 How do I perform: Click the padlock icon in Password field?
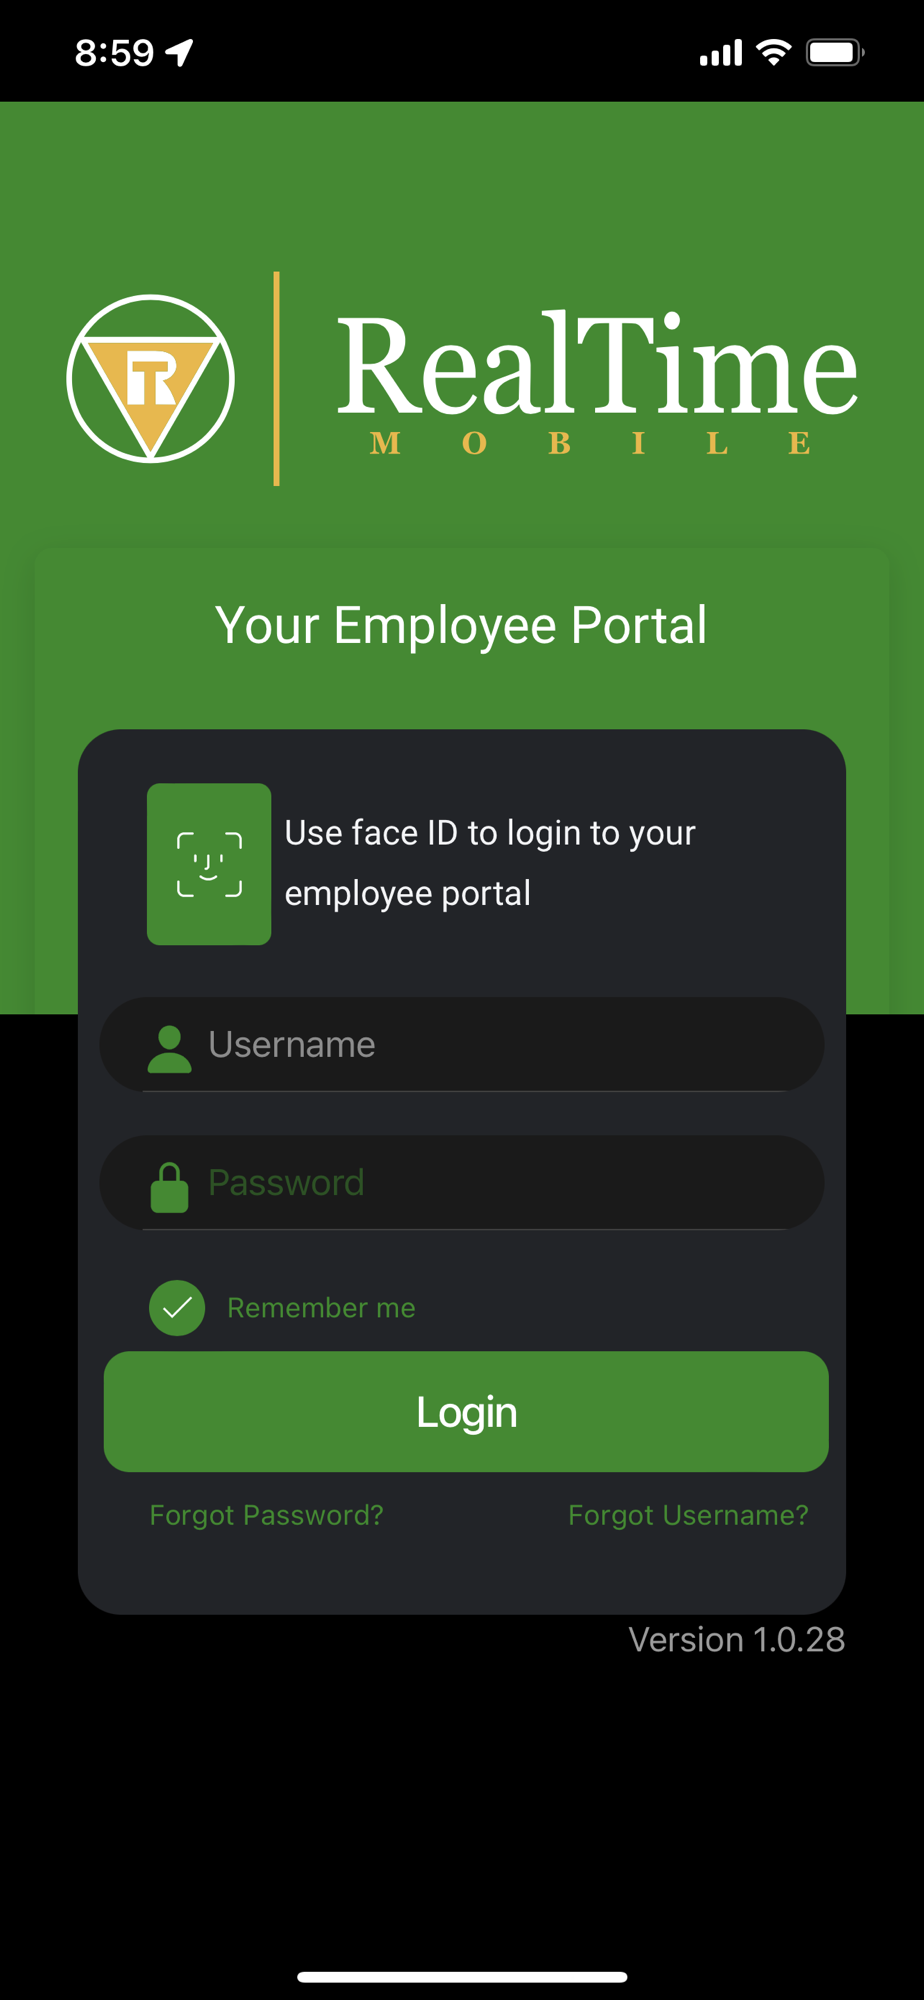[x=169, y=1187]
